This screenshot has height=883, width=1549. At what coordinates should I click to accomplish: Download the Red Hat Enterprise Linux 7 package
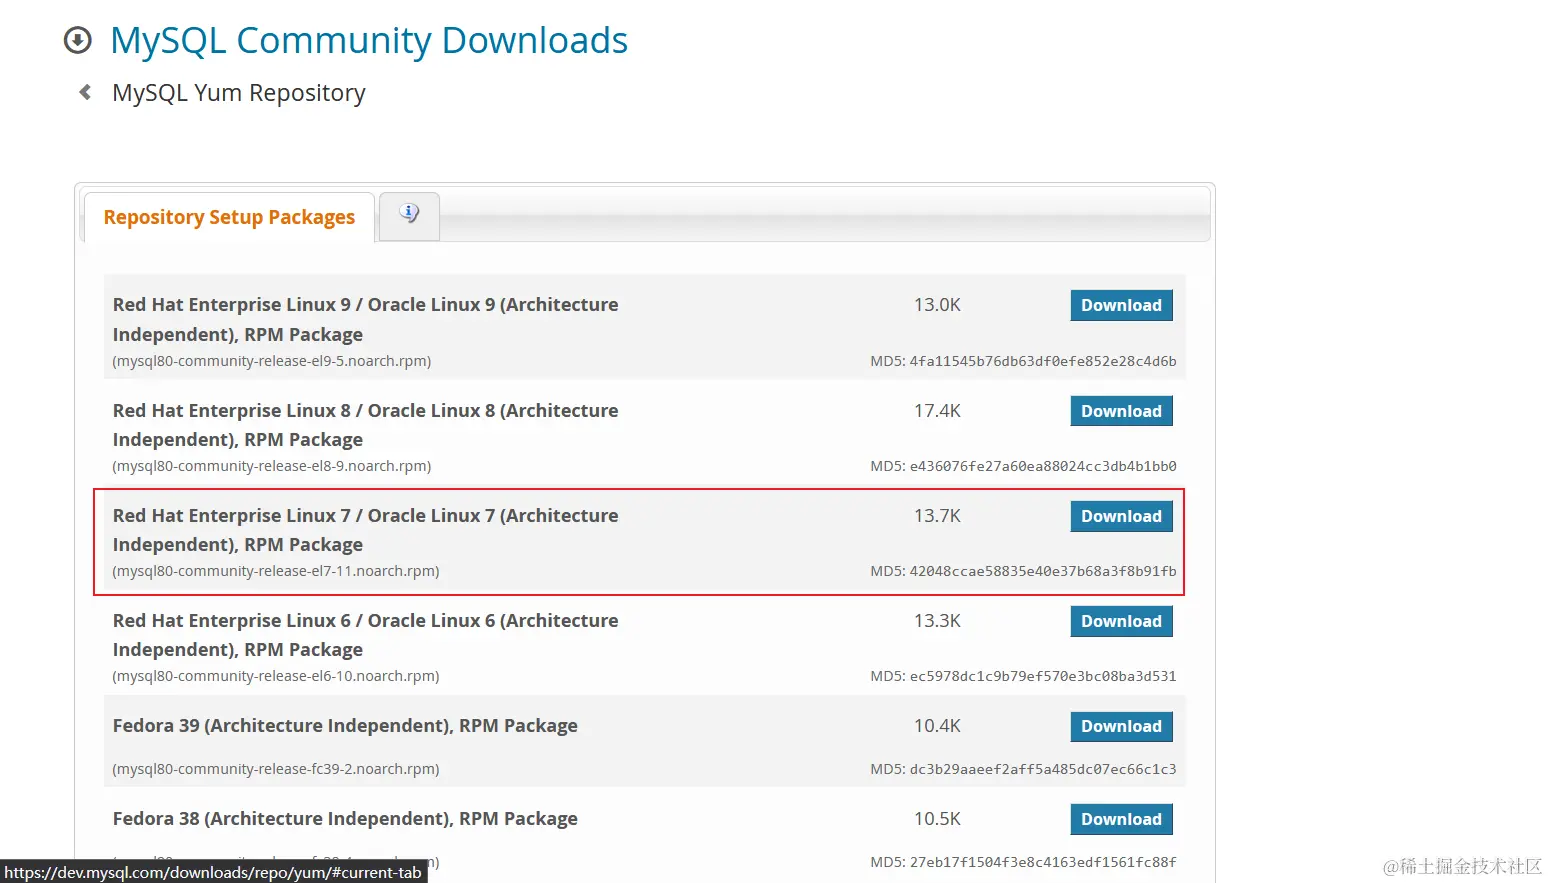[1121, 516]
